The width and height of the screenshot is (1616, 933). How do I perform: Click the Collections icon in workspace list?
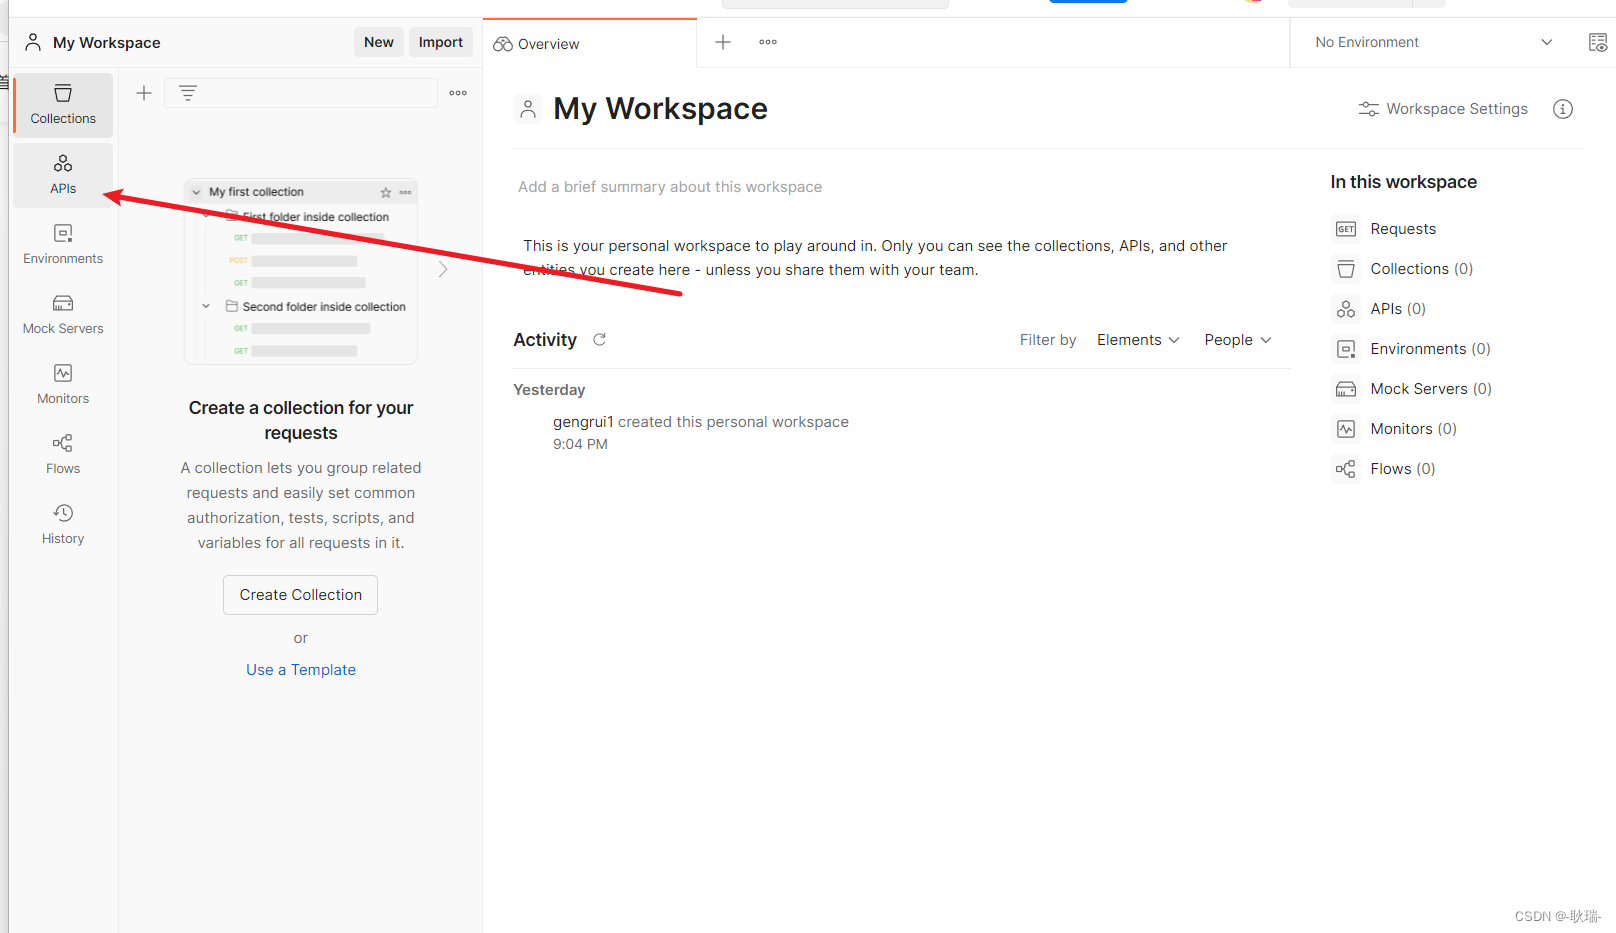click(x=1346, y=269)
